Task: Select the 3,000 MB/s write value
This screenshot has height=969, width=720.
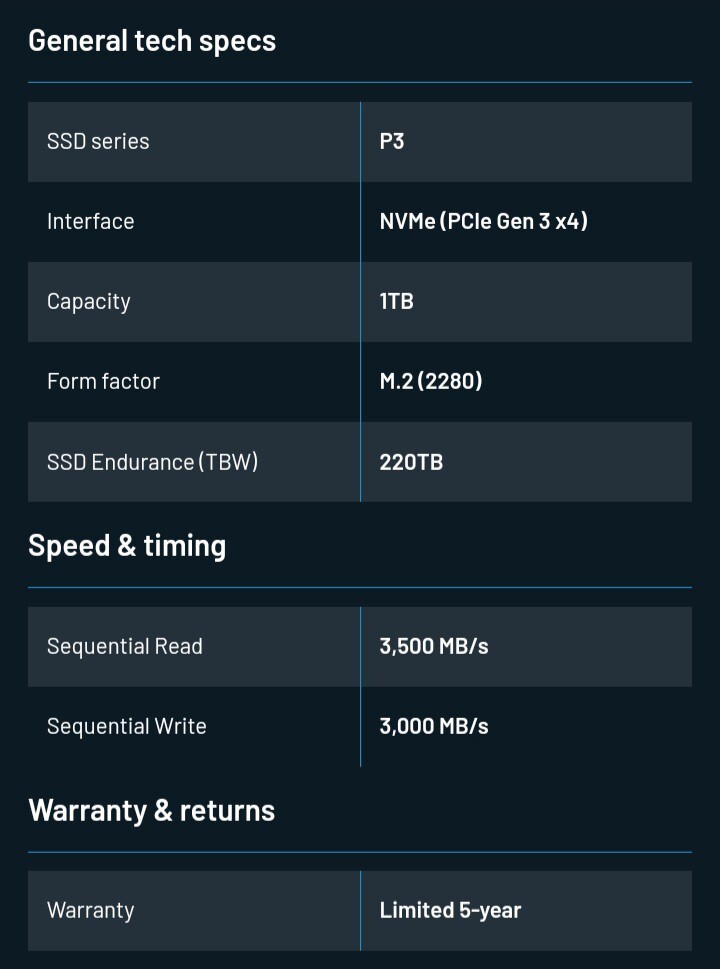Action: tap(434, 726)
